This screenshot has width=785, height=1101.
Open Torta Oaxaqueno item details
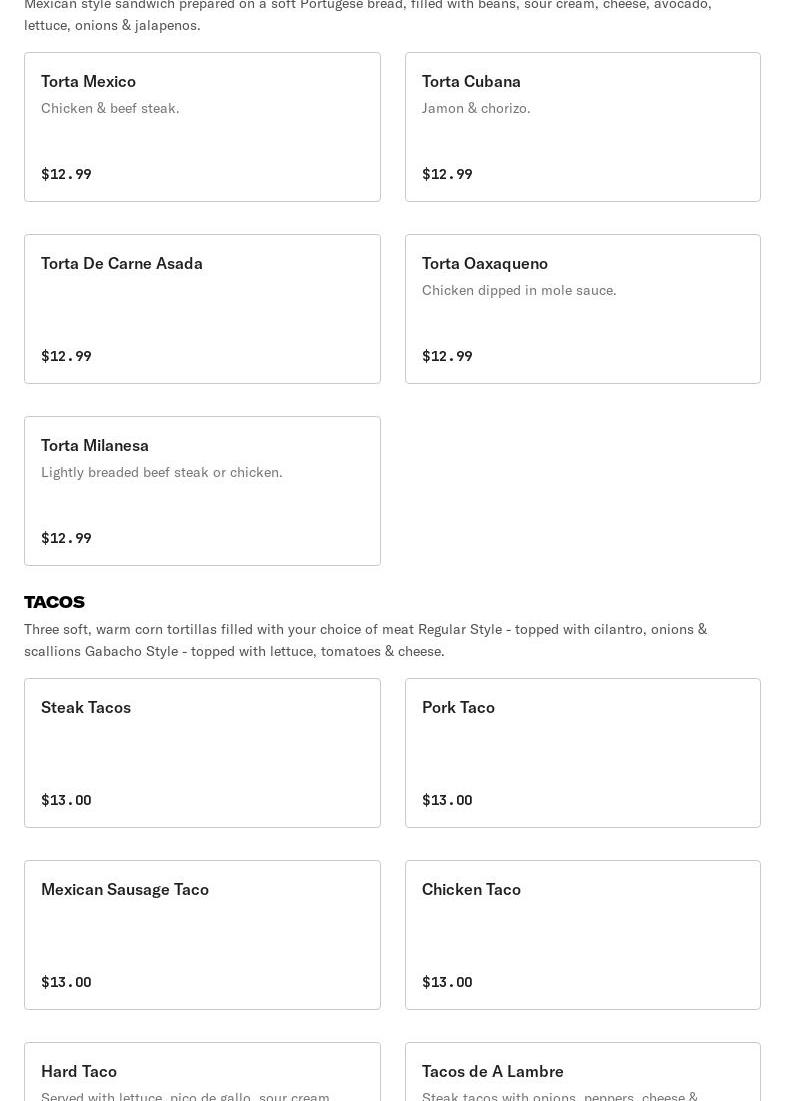pos(583,309)
